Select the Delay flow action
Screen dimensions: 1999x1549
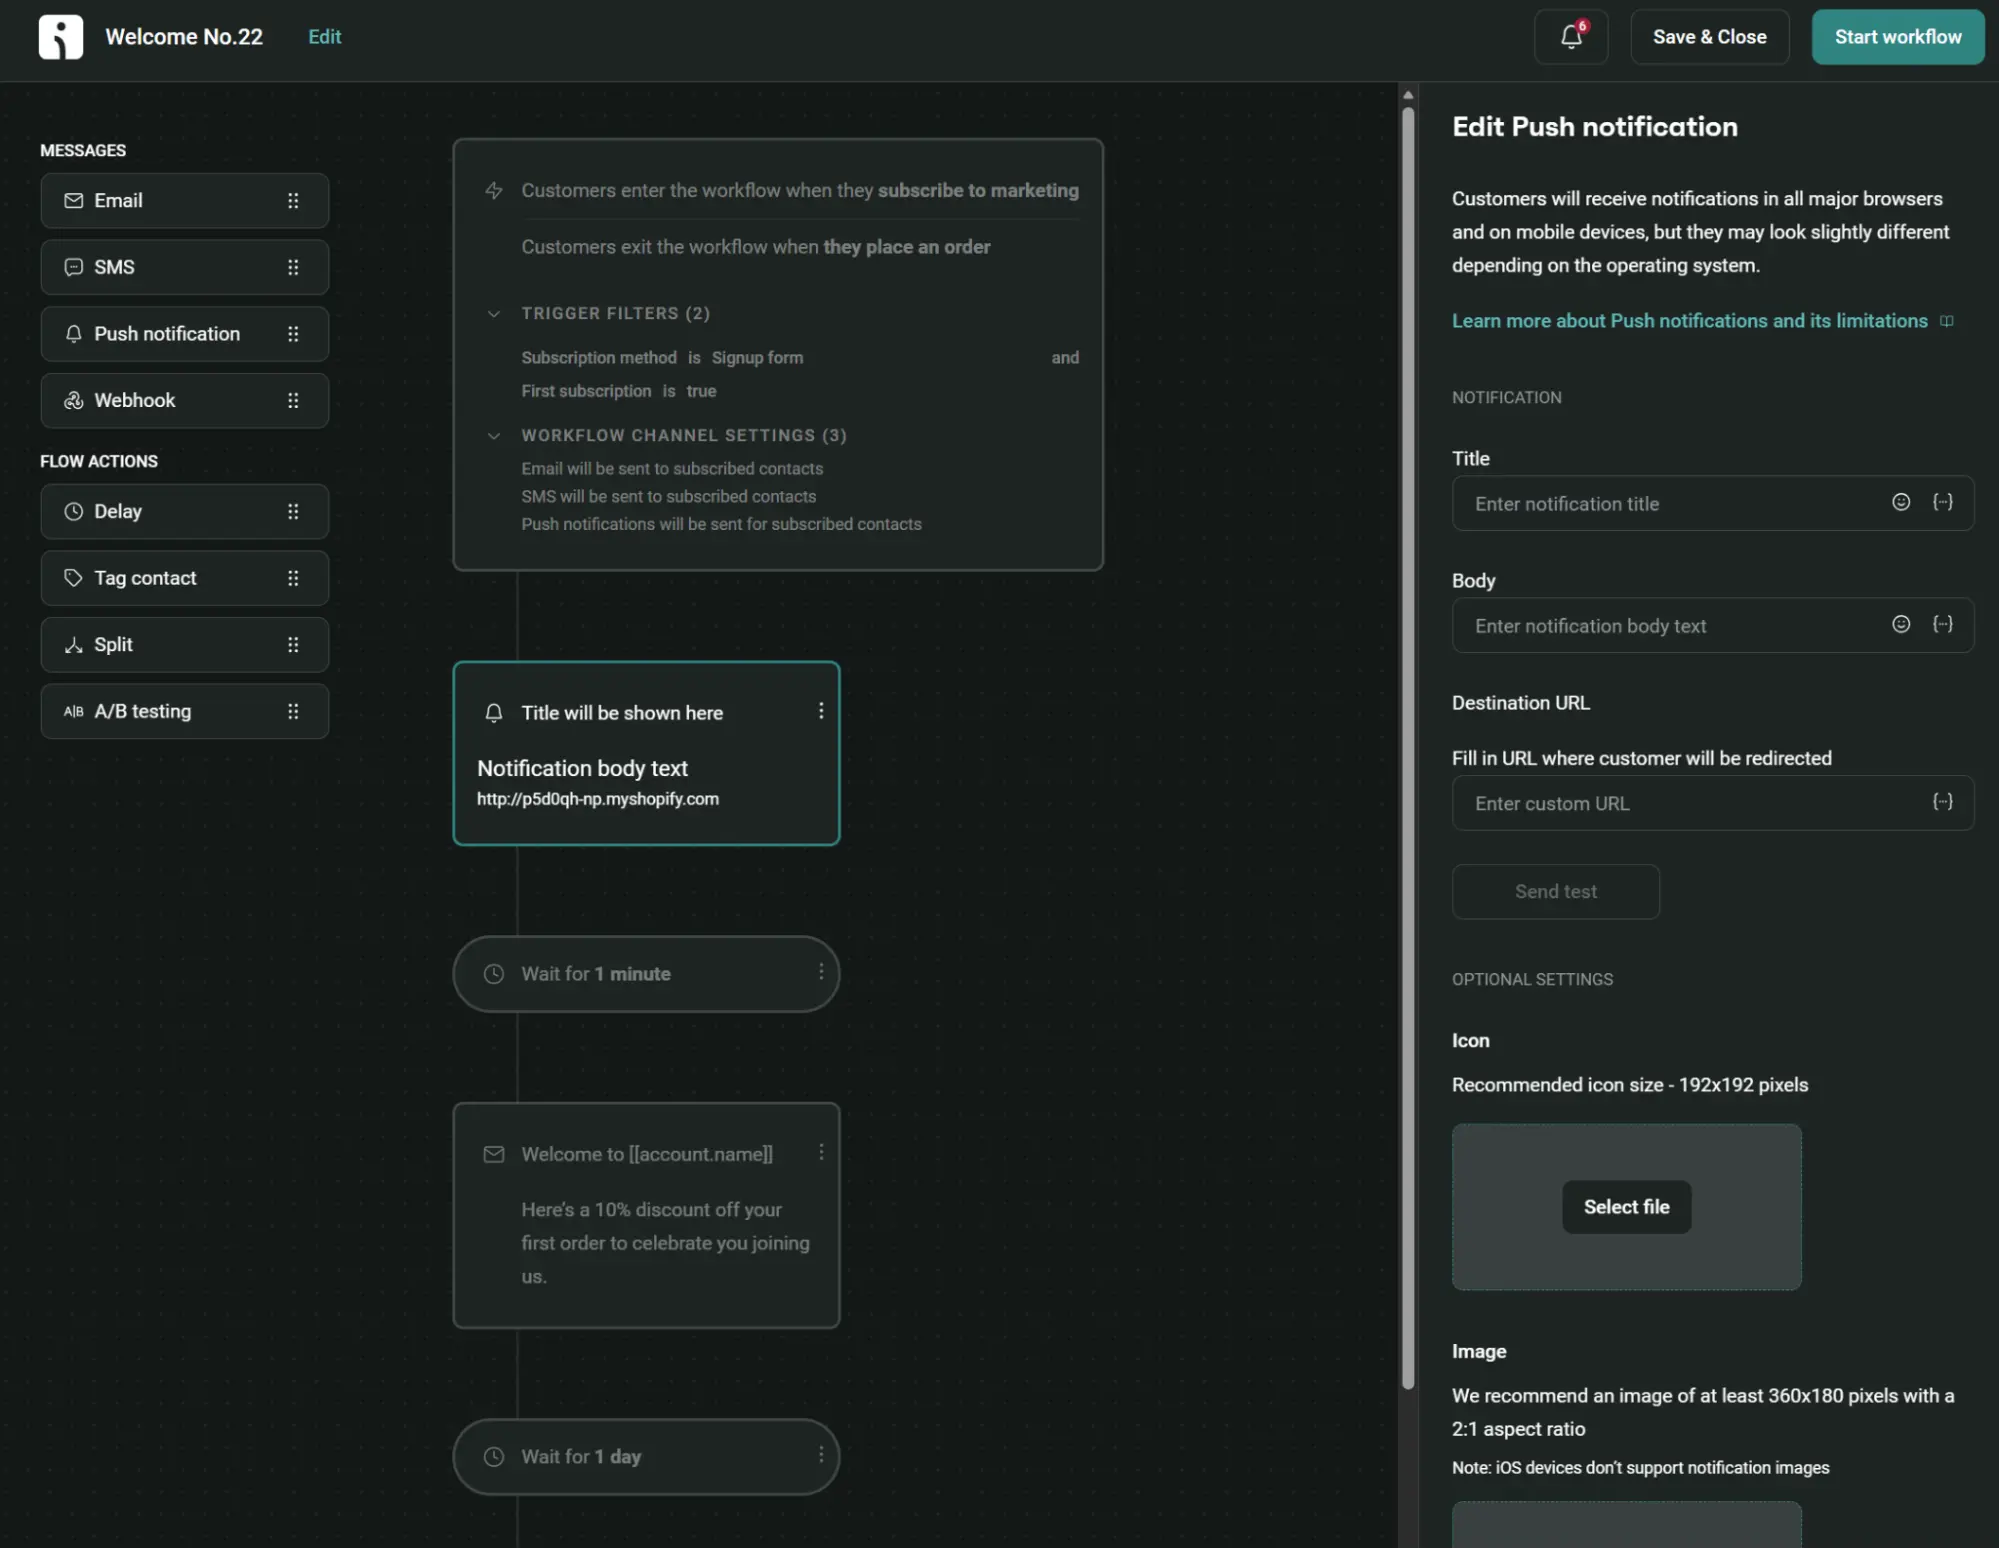tap(185, 512)
